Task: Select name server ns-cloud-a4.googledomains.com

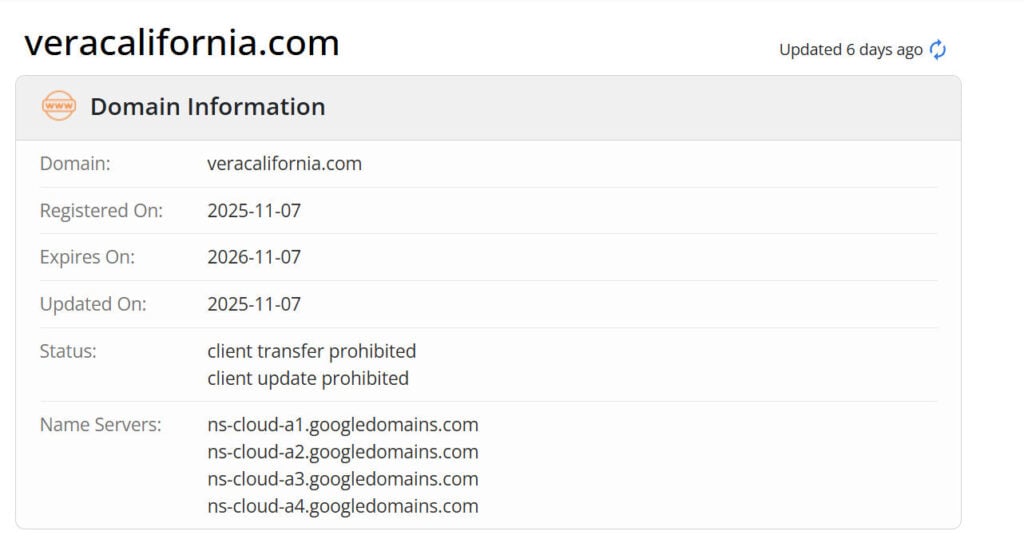Action: pos(343,506)
